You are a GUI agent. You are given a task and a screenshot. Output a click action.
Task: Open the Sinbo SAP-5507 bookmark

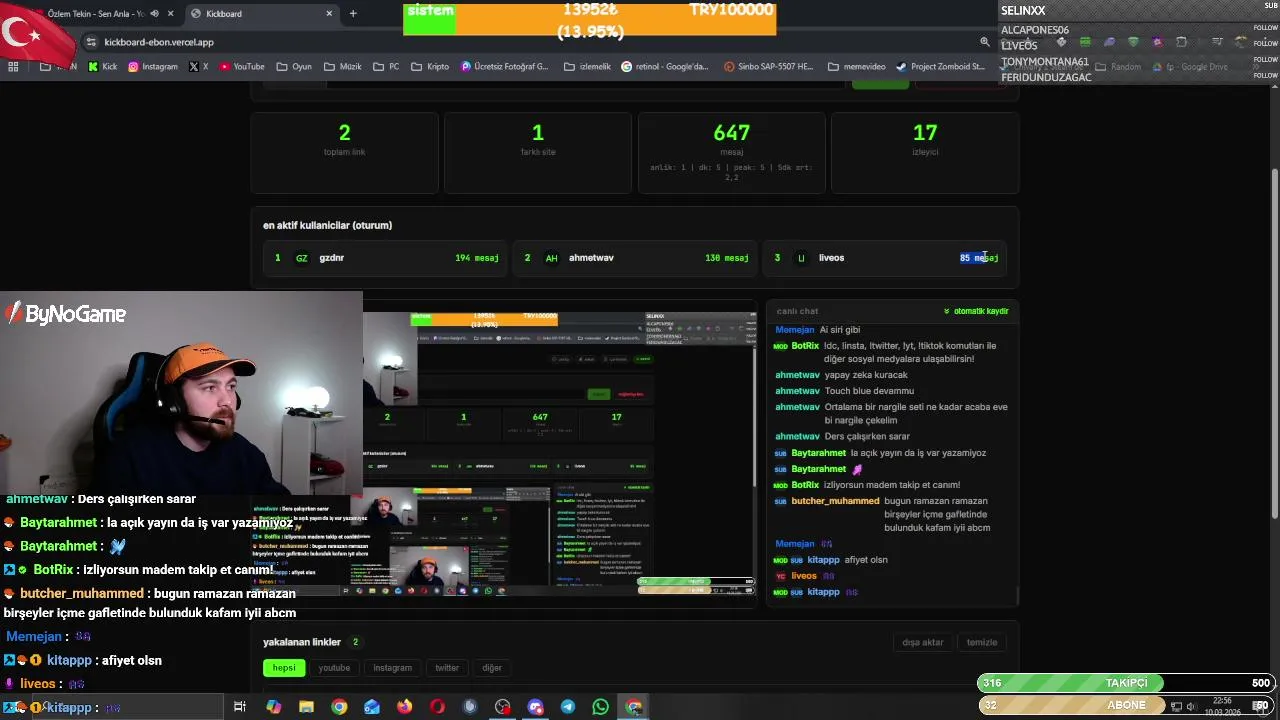tap(768, 67)
